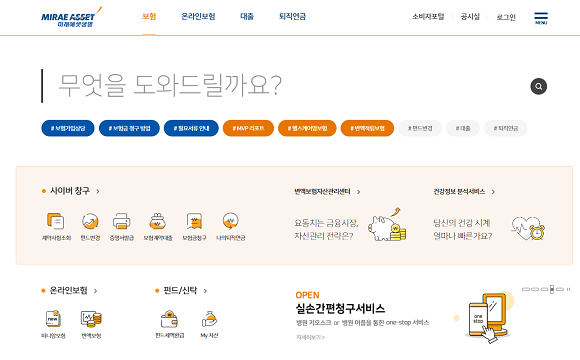
Task: Click 자세히보기 under 실손간편청구서비스
Action: point(310,337)
